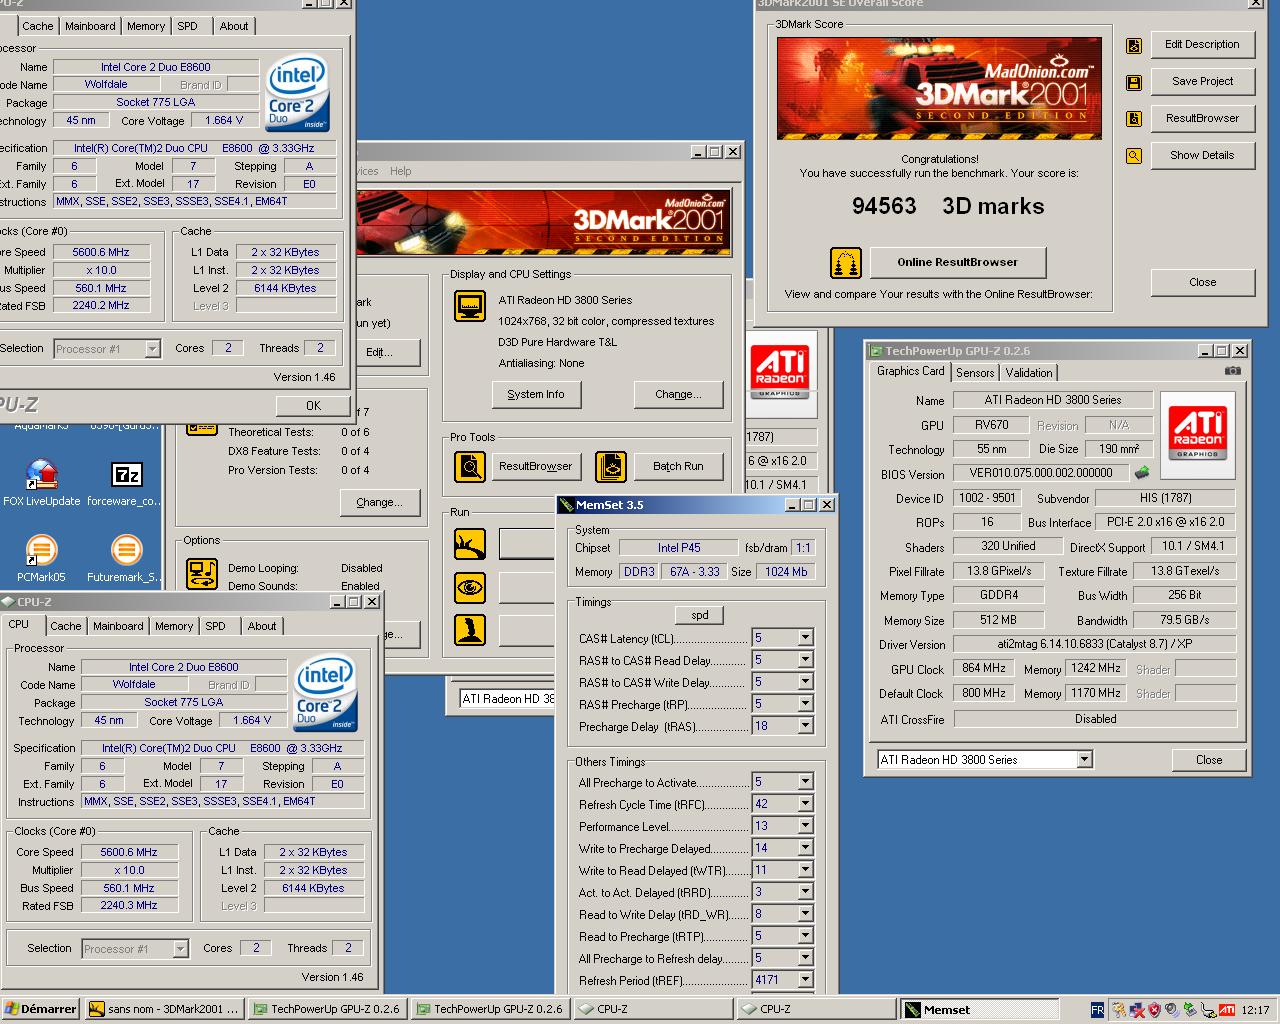Click the 94563 3D marks score text

pos(947,207)
